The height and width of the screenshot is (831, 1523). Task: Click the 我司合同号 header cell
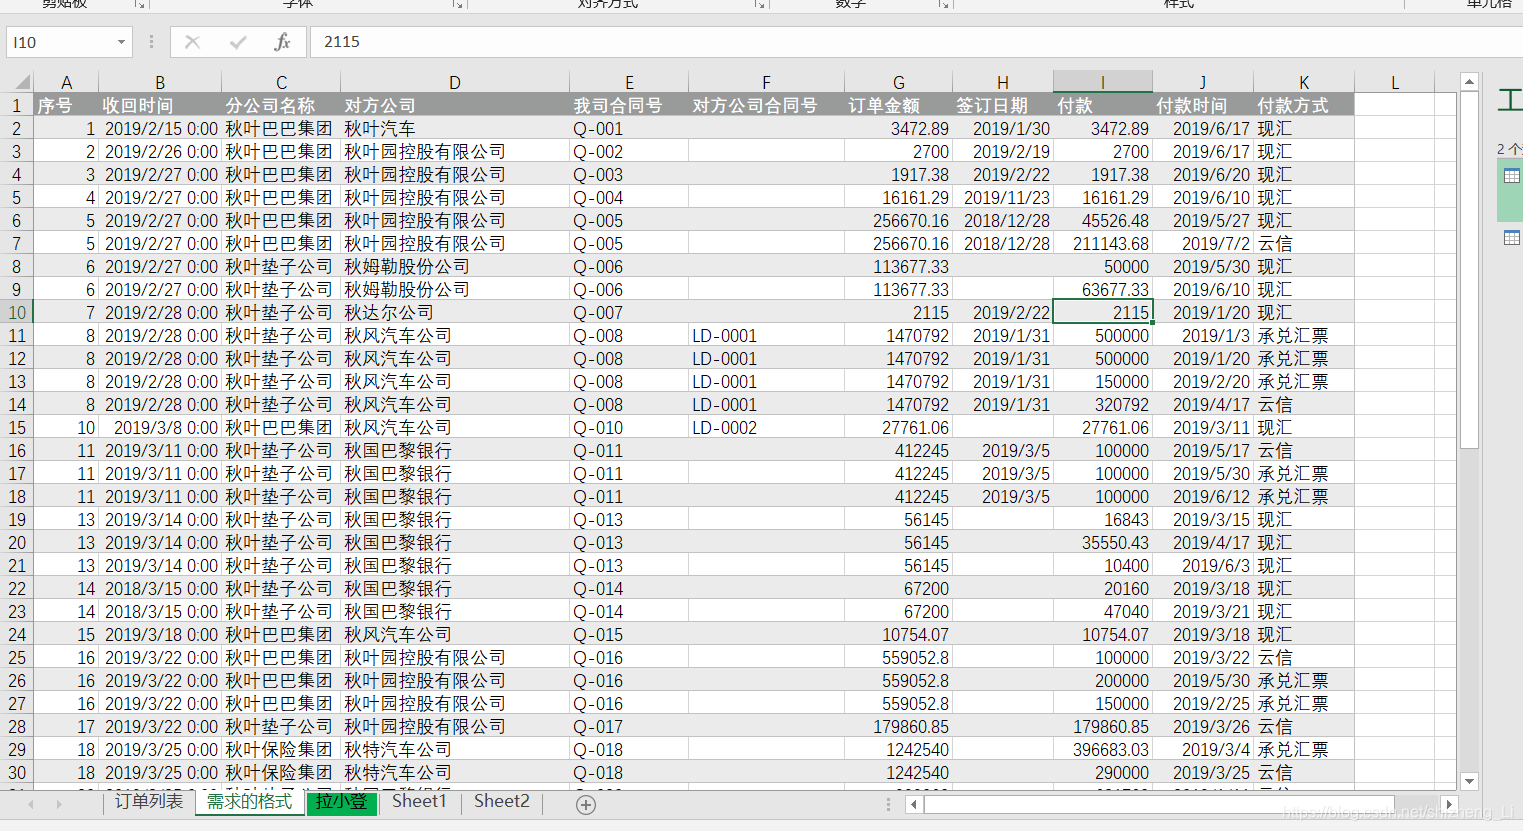click(629, 105)
